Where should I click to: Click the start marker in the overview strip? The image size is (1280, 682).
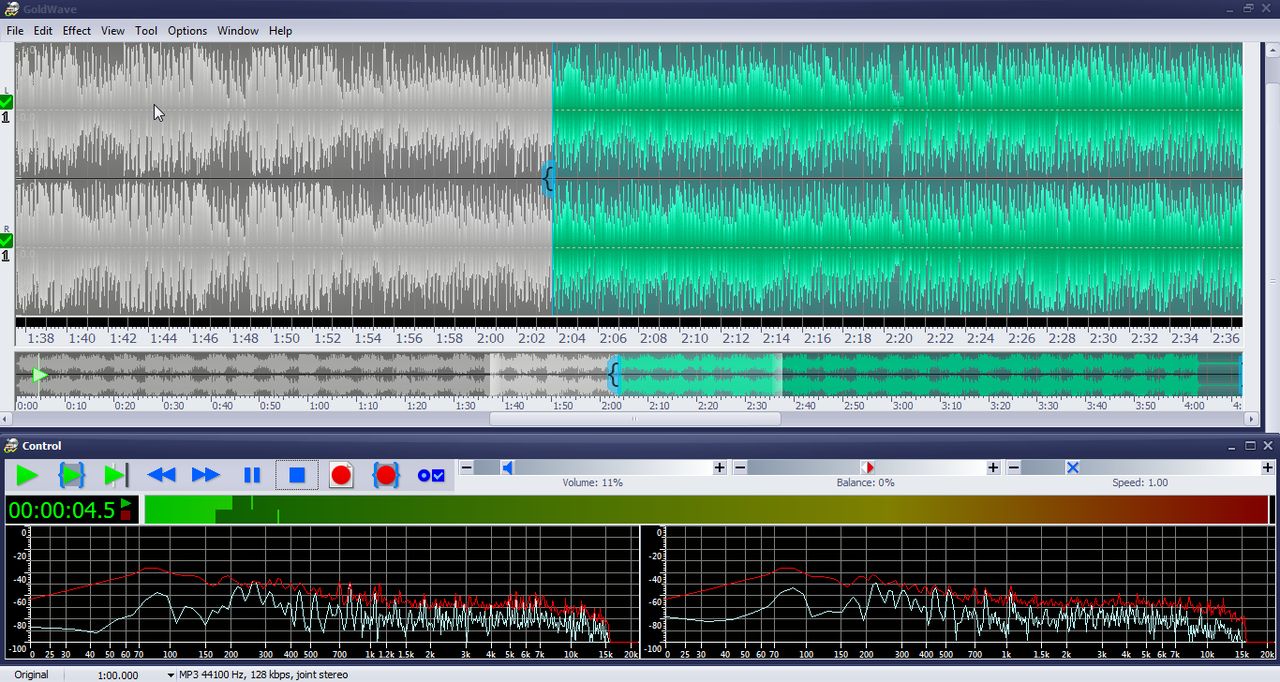coord(614,375)
